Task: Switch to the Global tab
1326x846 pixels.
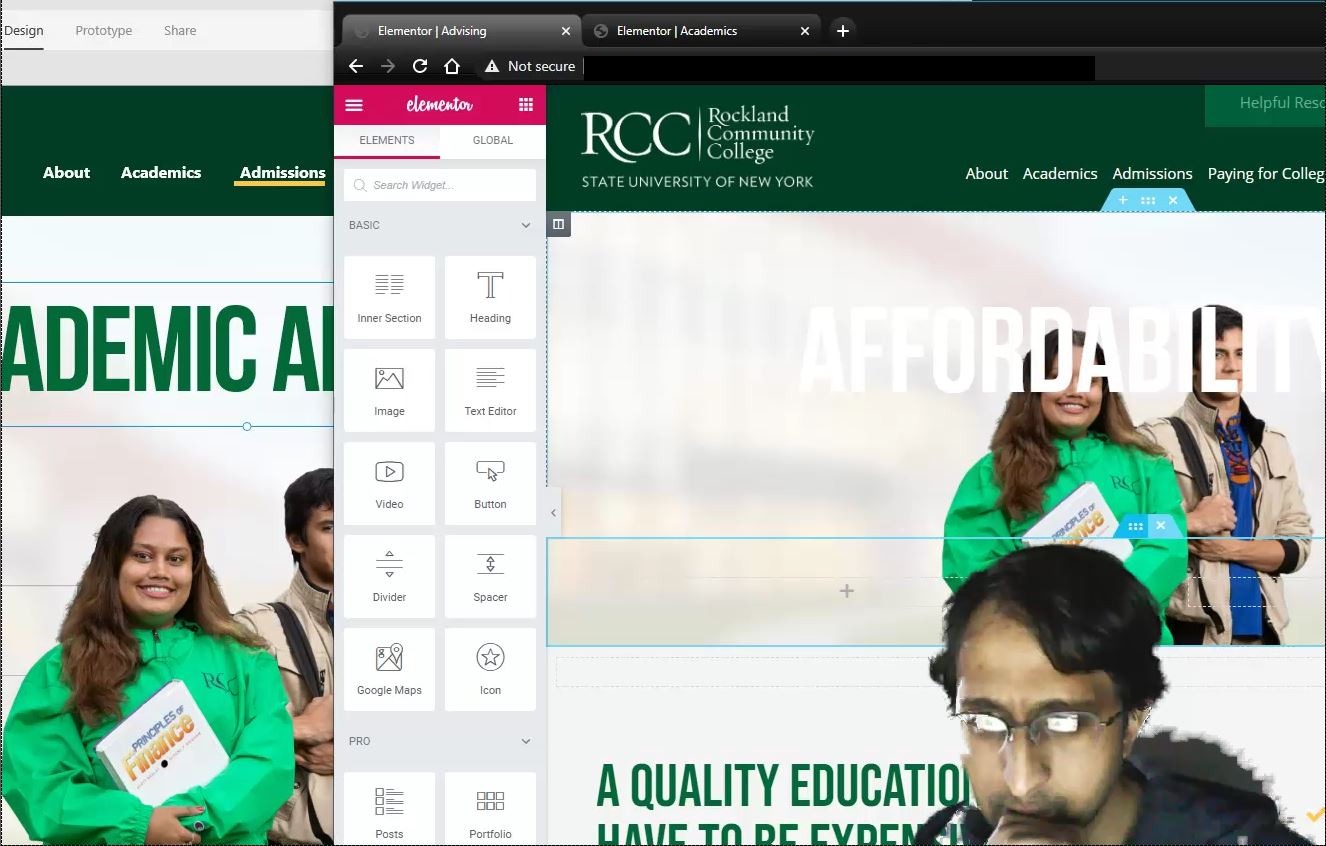Action: [x=492, y=141]
